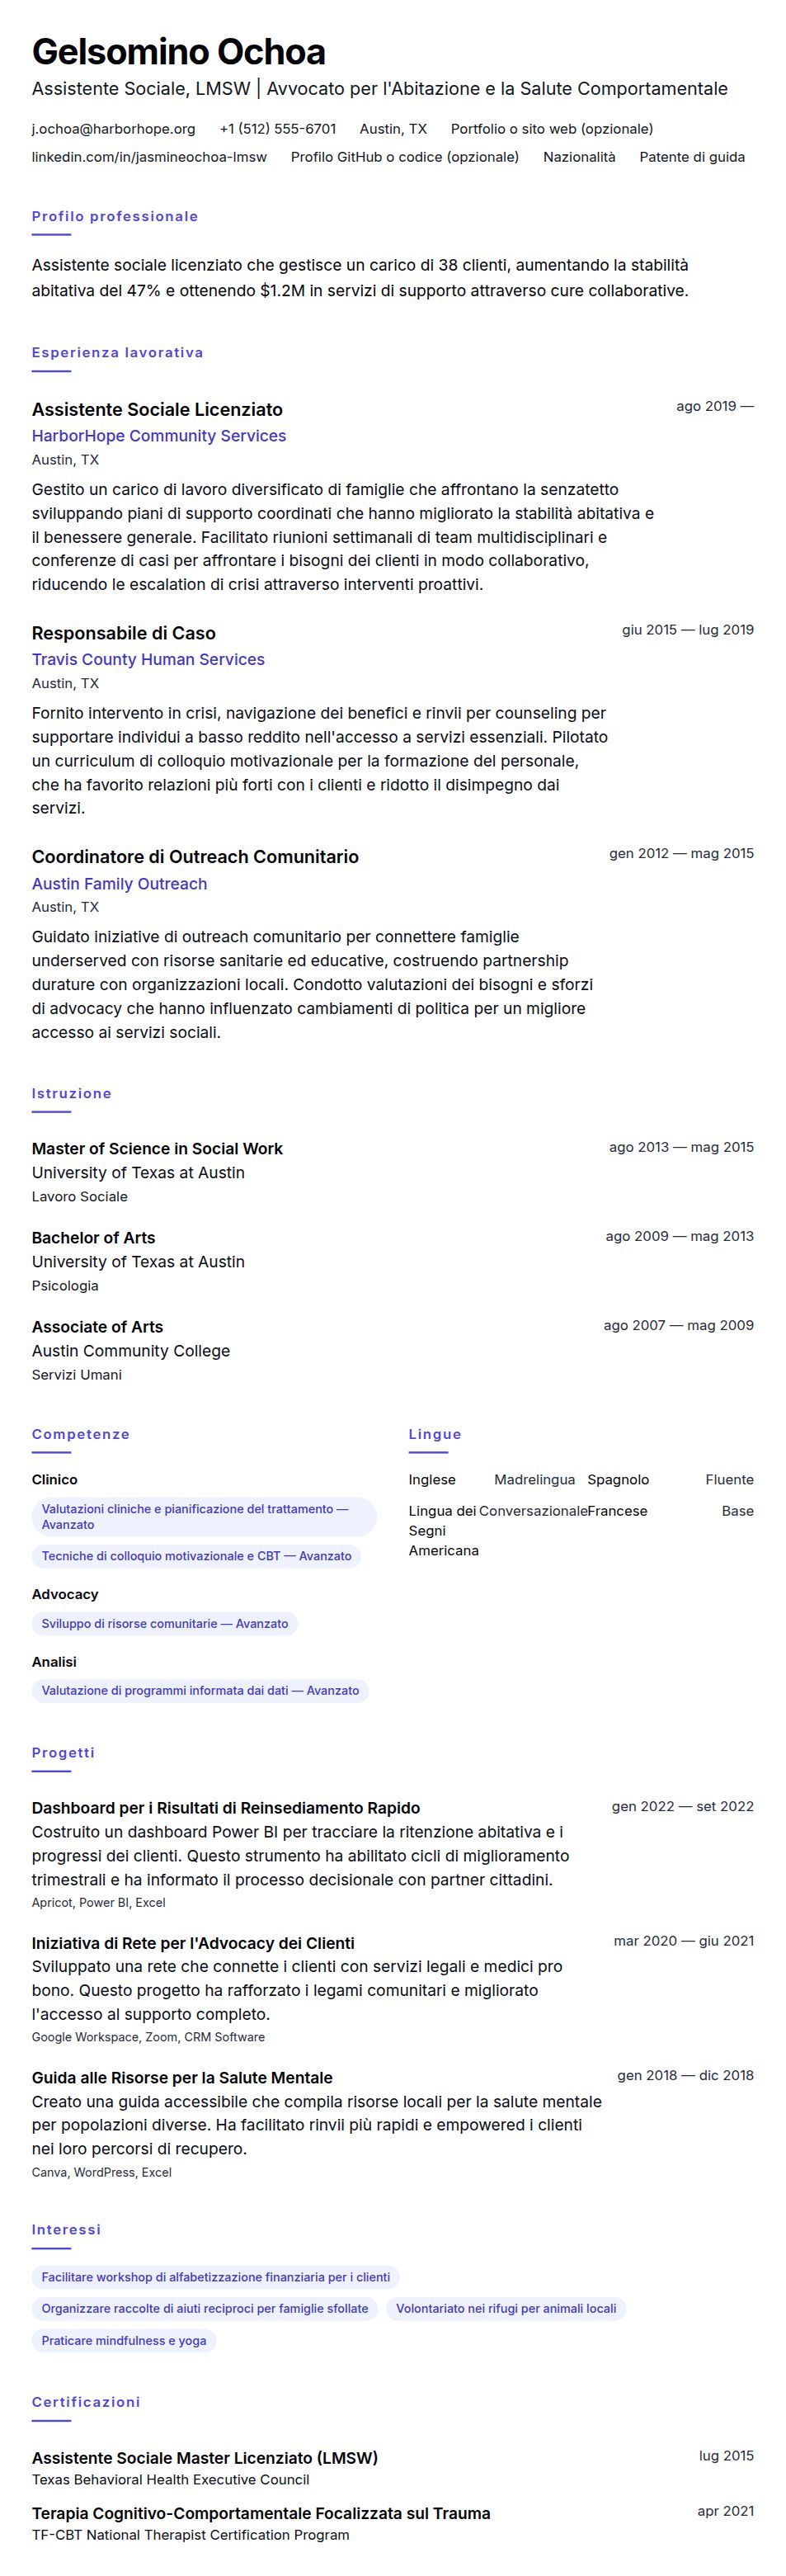Click TF-CBT National Therapist Certification Program
Viewport: 786px width, 2576px height.
[191, 2535]
